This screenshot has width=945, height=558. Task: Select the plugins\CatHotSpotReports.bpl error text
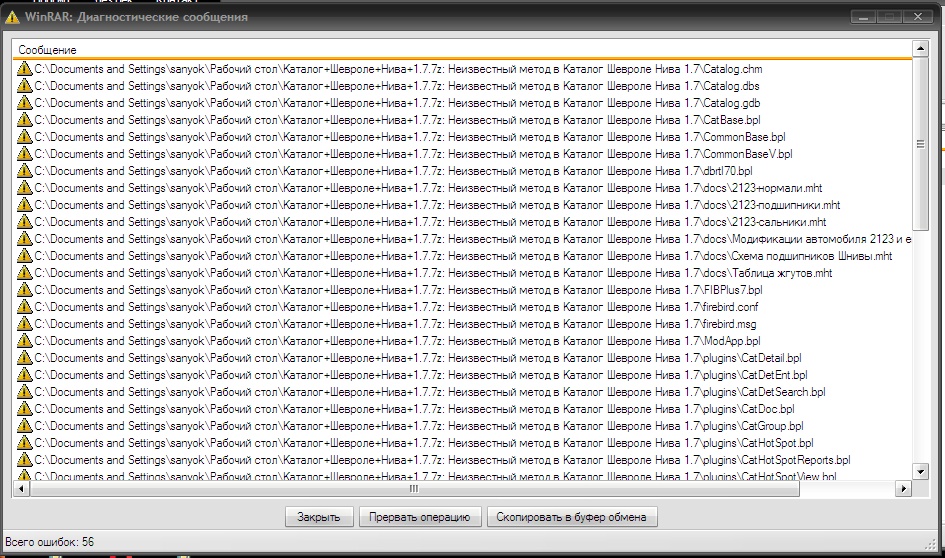[442, 459]
